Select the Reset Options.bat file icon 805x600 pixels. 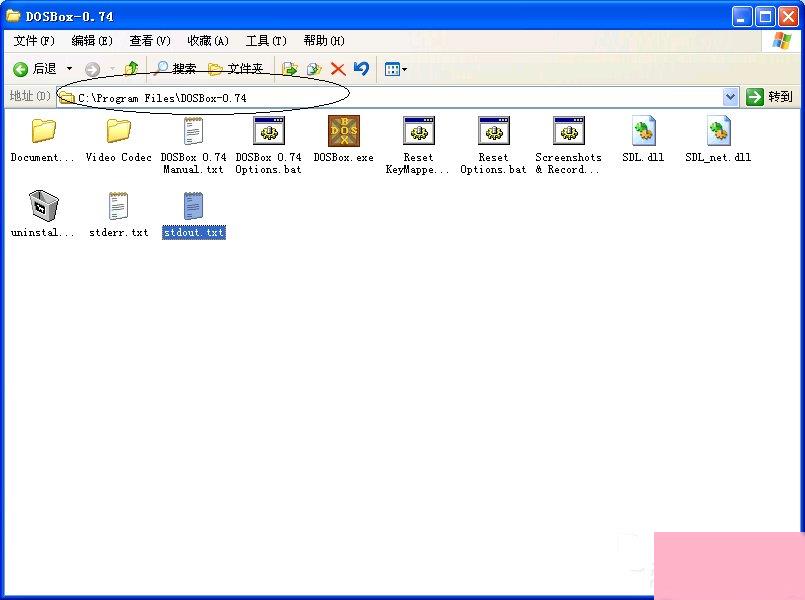click(493, 131)
